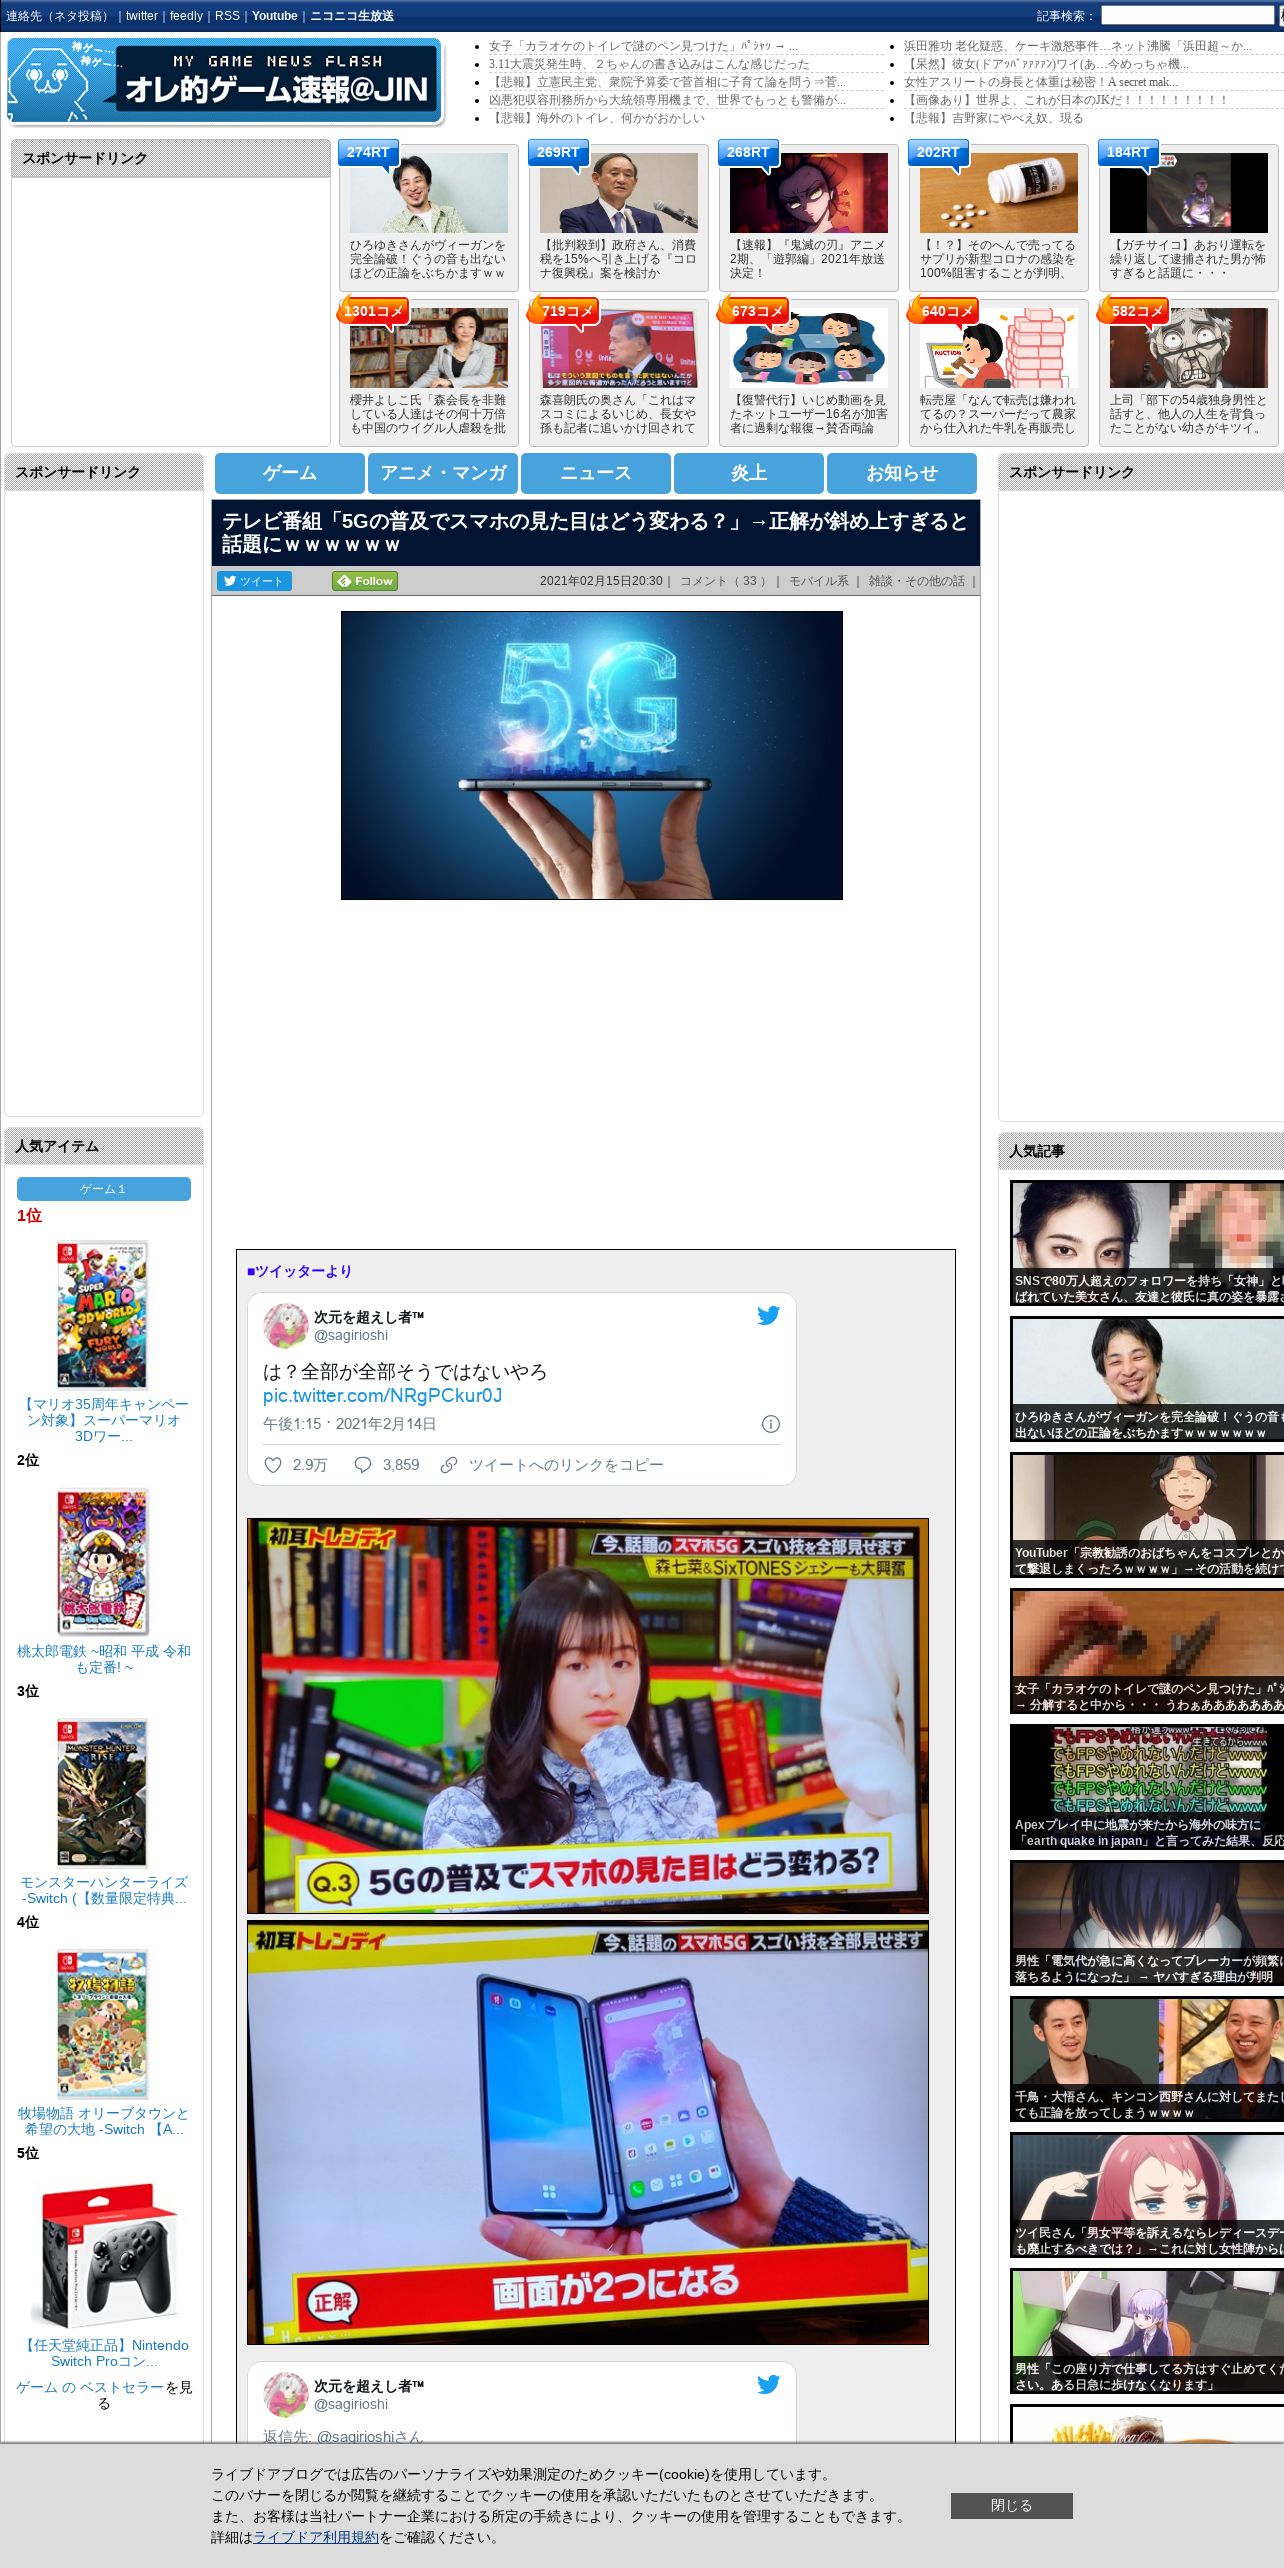Open popular article 千鳥・大悟 thumbnail

pos(1147,2059)
